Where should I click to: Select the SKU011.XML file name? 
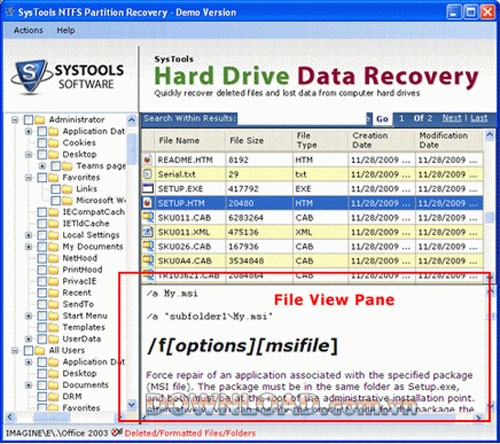point(184,232)
